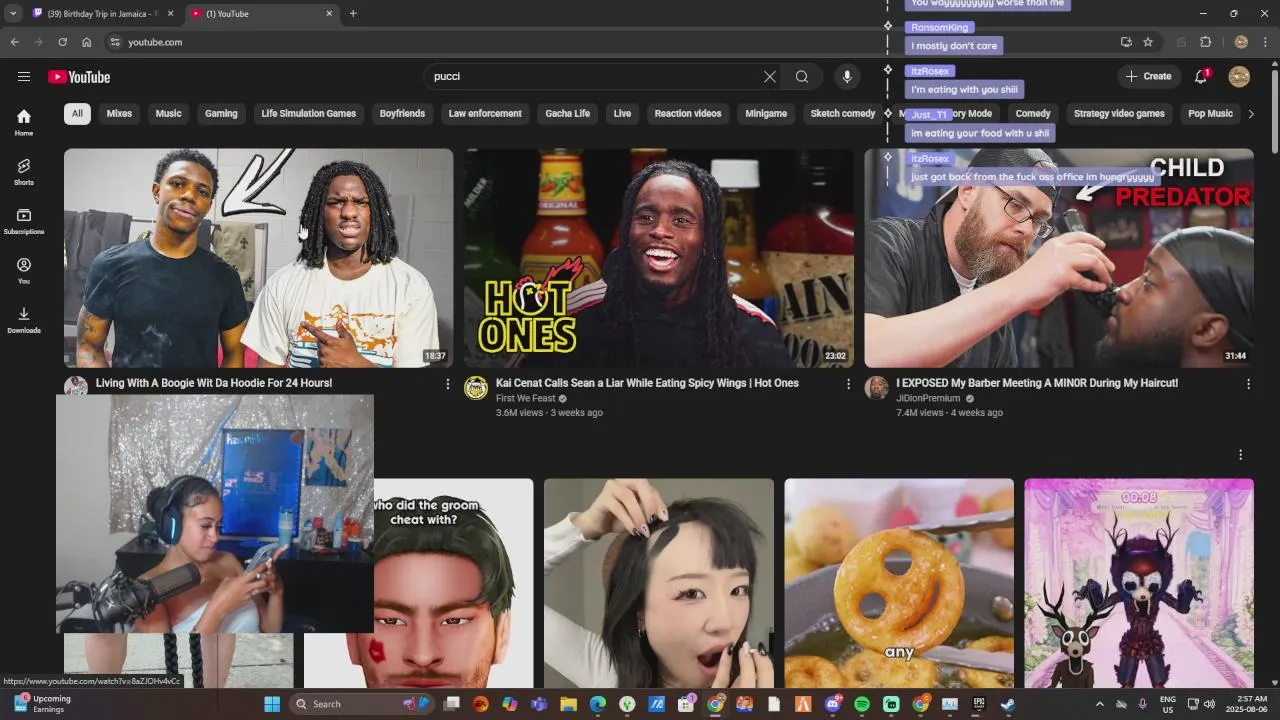Image resolution: width=1280 pixels, height=720 pixels.
Task: Select the Gacha Life chip
Action: [568, 114]
